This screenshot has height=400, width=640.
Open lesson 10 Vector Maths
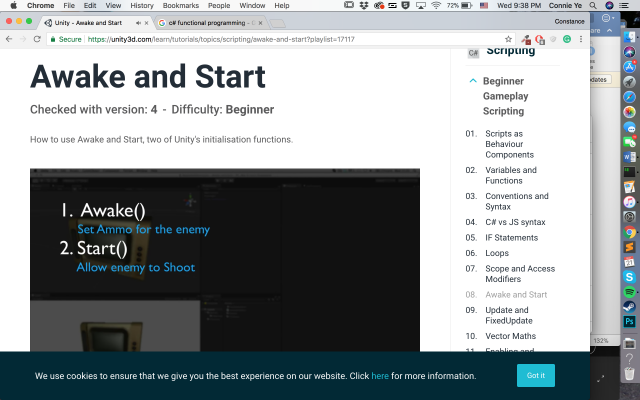(x=510, y=336)
